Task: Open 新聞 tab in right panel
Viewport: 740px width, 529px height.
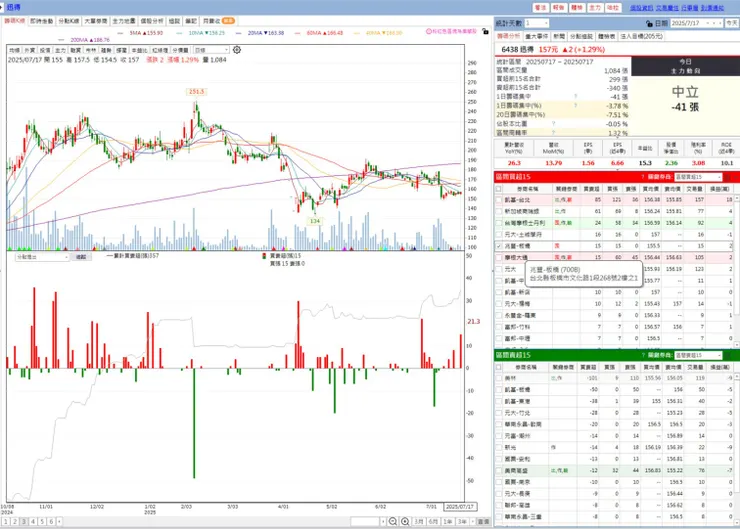Action: [x=559, y=36]
